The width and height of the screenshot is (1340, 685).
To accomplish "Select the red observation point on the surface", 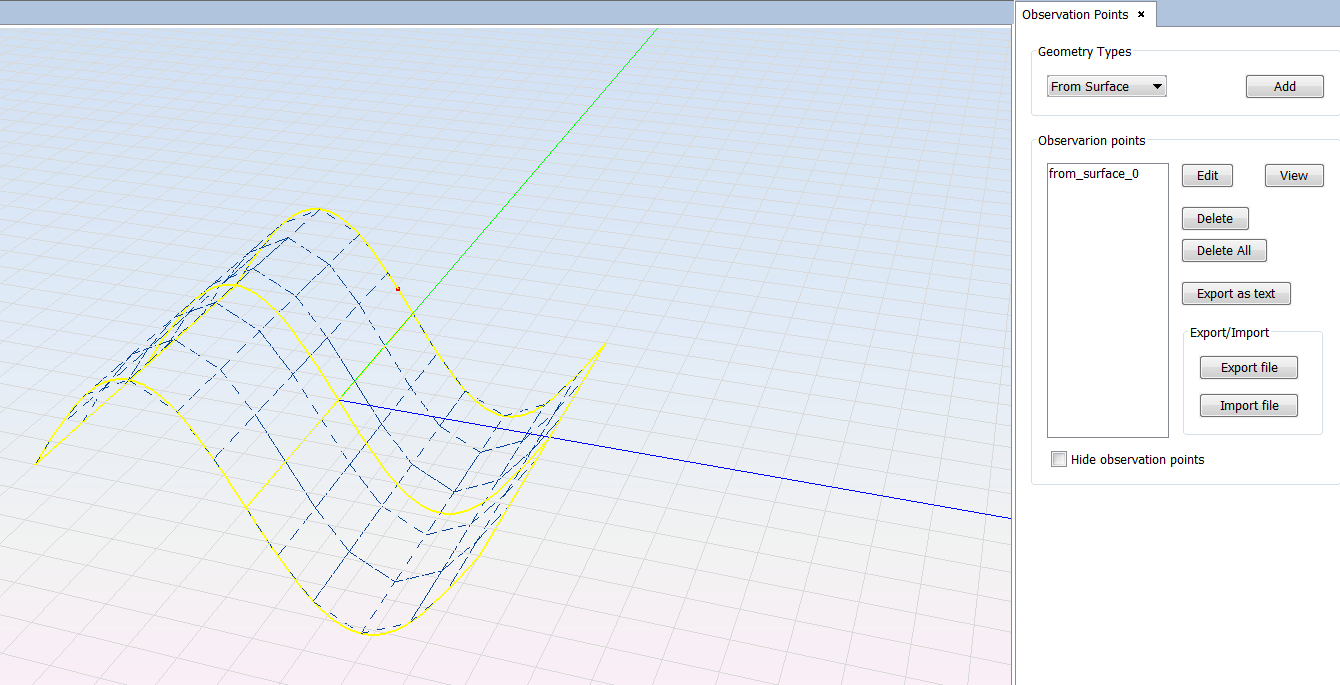I will coord(397,289).
